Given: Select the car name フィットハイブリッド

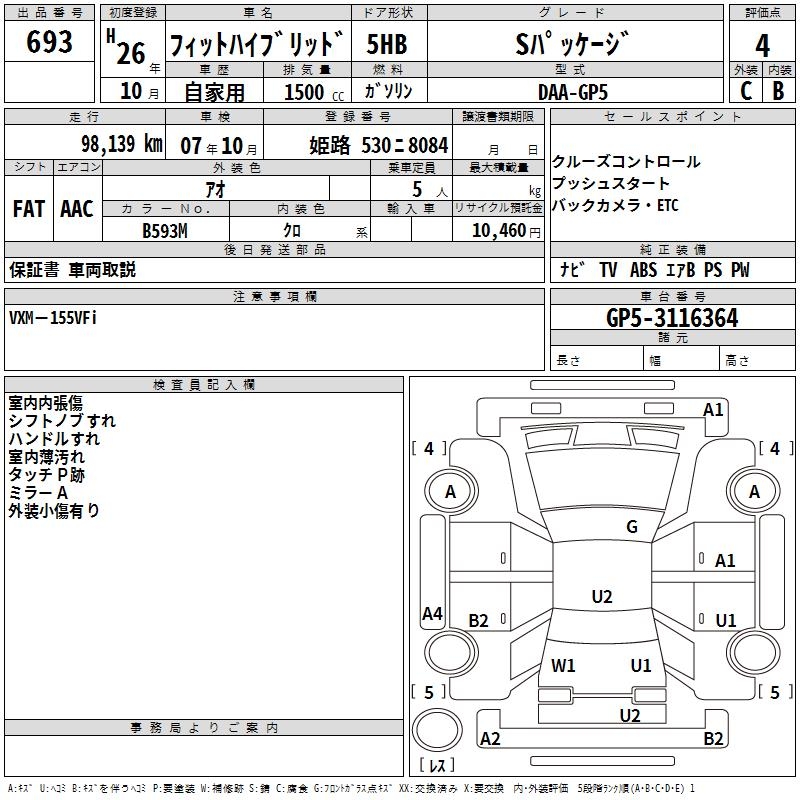Looking at the screenshot, I should pyautogui.click(x=257, y=43).
